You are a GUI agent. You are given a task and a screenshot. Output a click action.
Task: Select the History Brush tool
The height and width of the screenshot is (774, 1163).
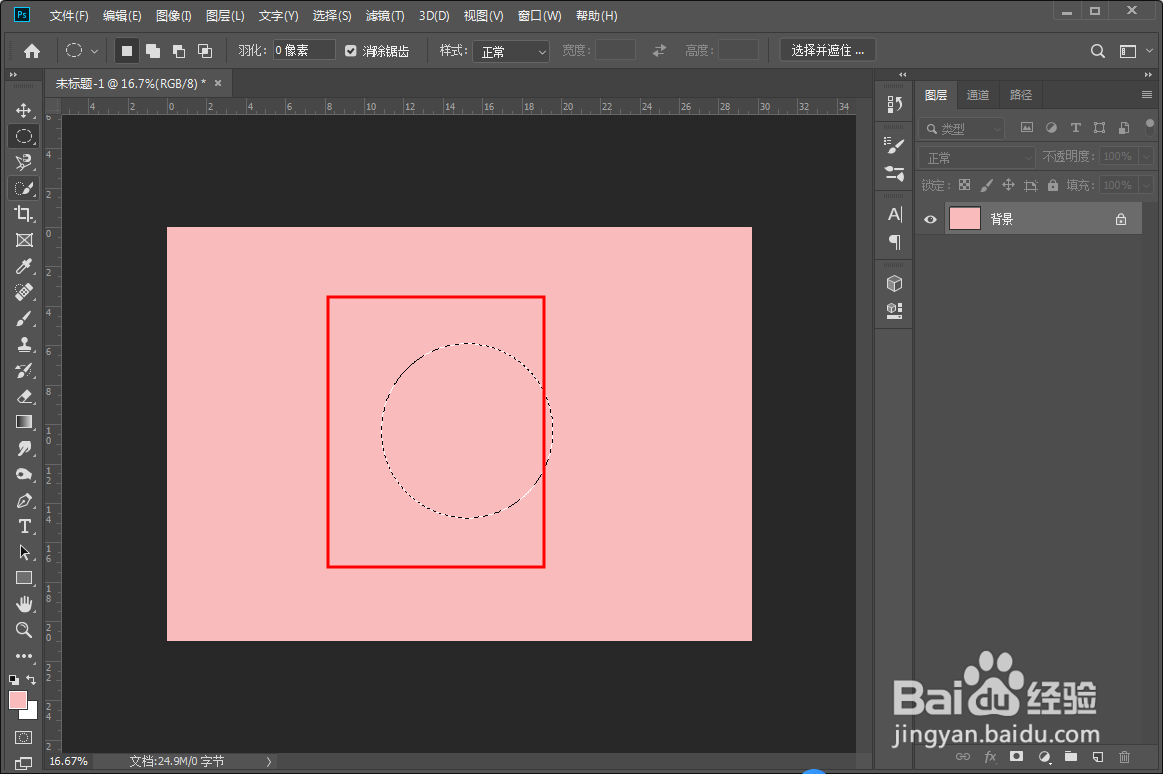pos(24,371)
